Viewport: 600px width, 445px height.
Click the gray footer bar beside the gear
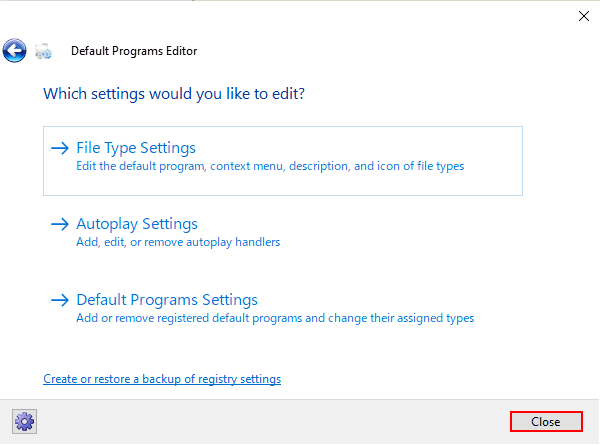(268, 422)
